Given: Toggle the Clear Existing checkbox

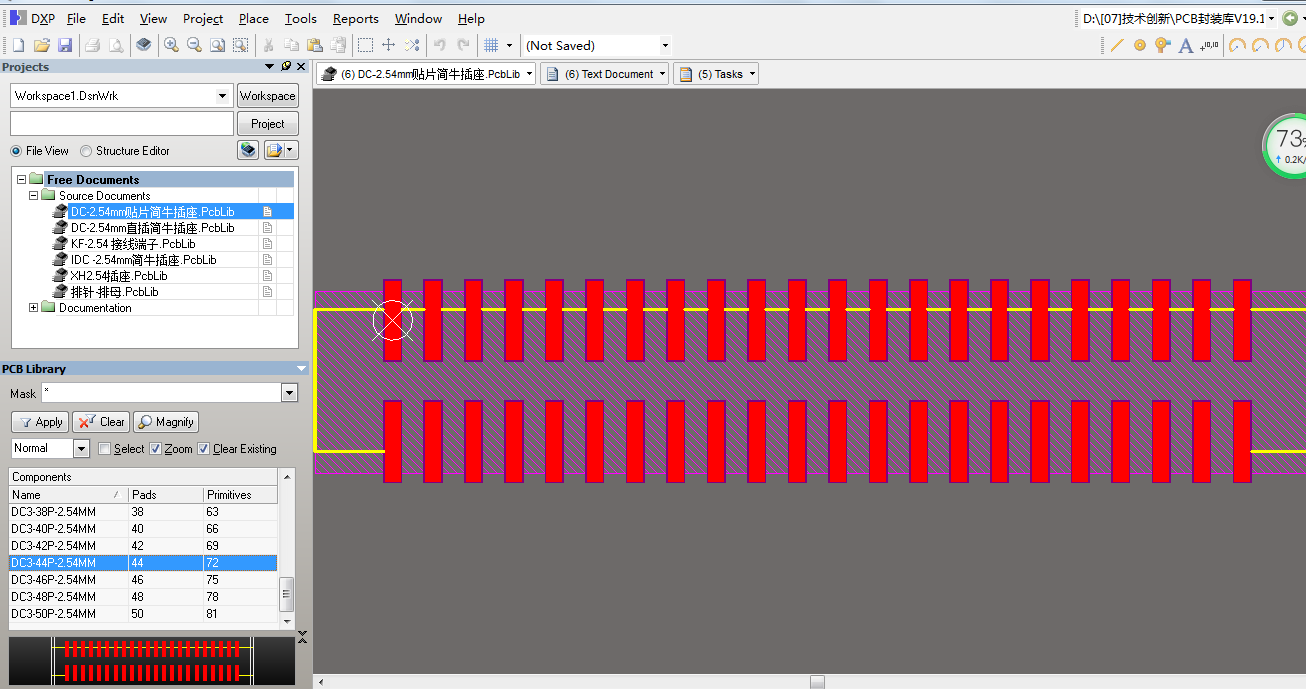Looking at the screenshot, I should (x=204, y=449).
